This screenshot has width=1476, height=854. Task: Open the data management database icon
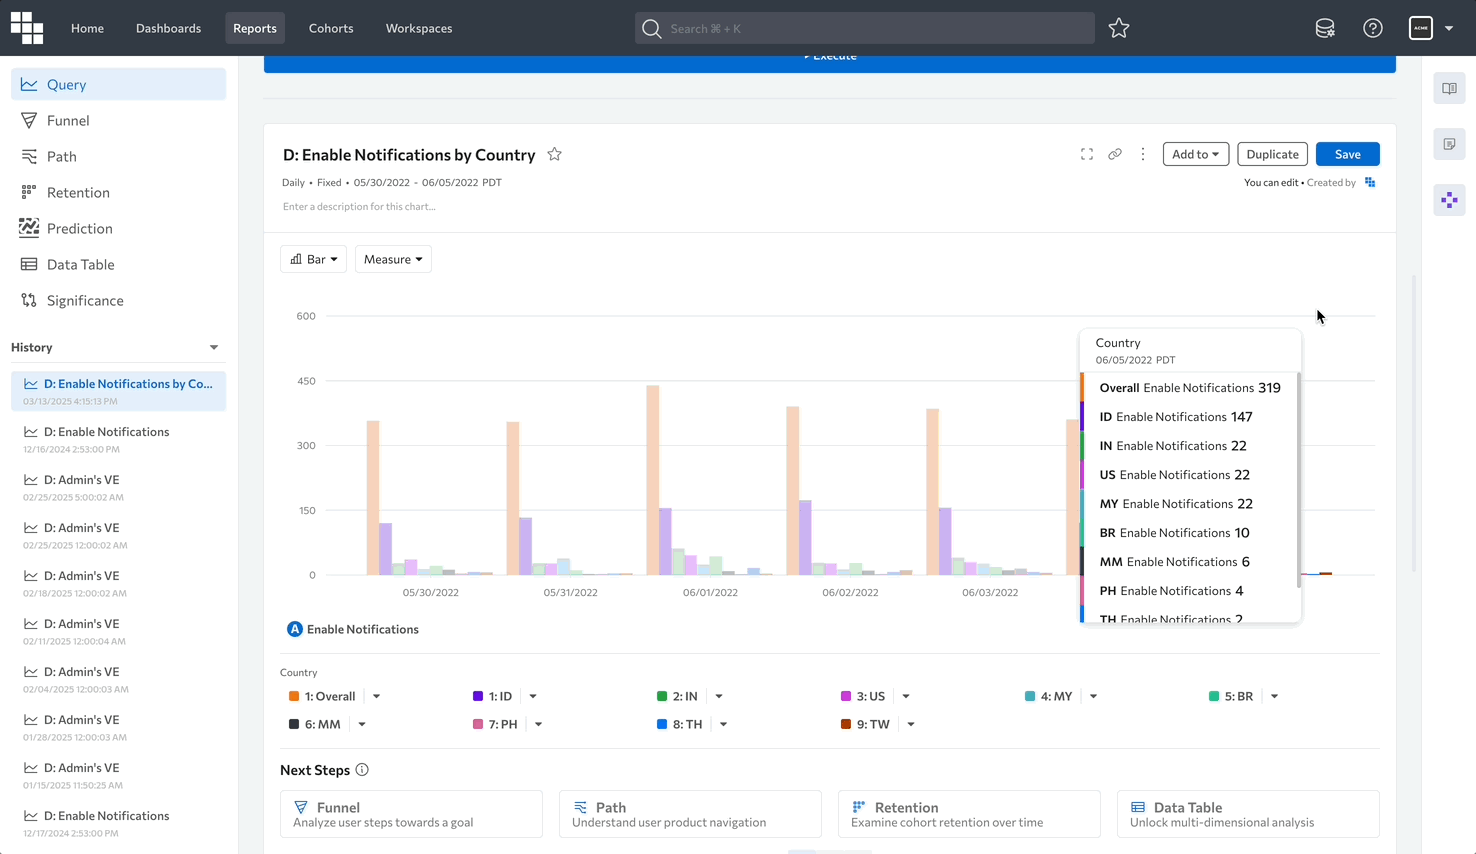tap(1325, 28)
